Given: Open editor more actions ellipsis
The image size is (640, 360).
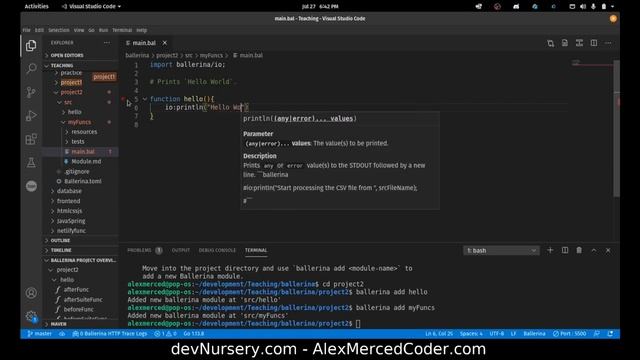Looking at the screenshot, I should click(x=608, y=43).
